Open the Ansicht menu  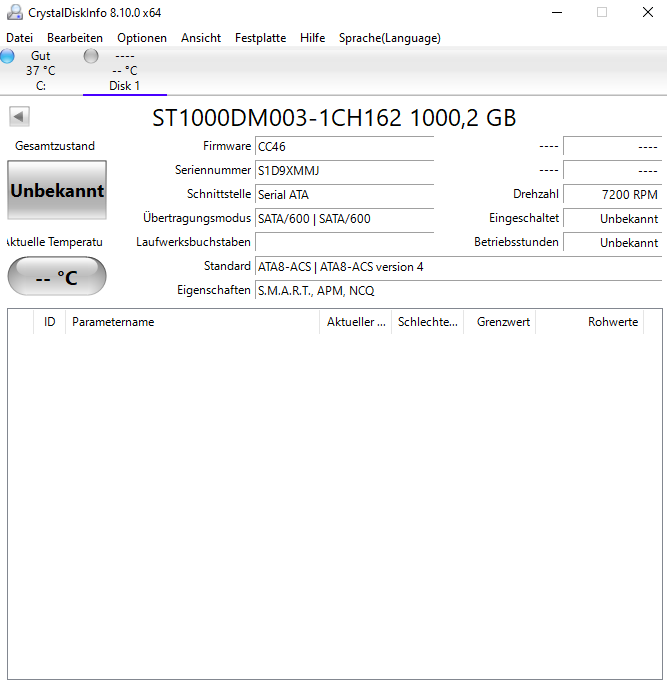point(201,38)
